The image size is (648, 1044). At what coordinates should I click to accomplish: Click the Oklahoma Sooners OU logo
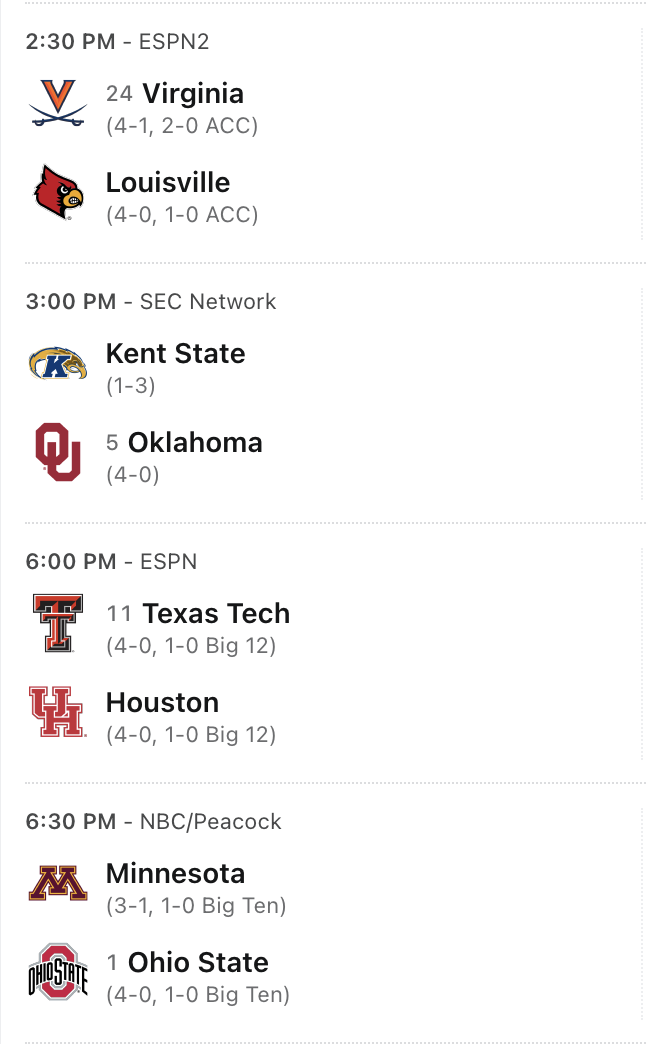point(58,452)
